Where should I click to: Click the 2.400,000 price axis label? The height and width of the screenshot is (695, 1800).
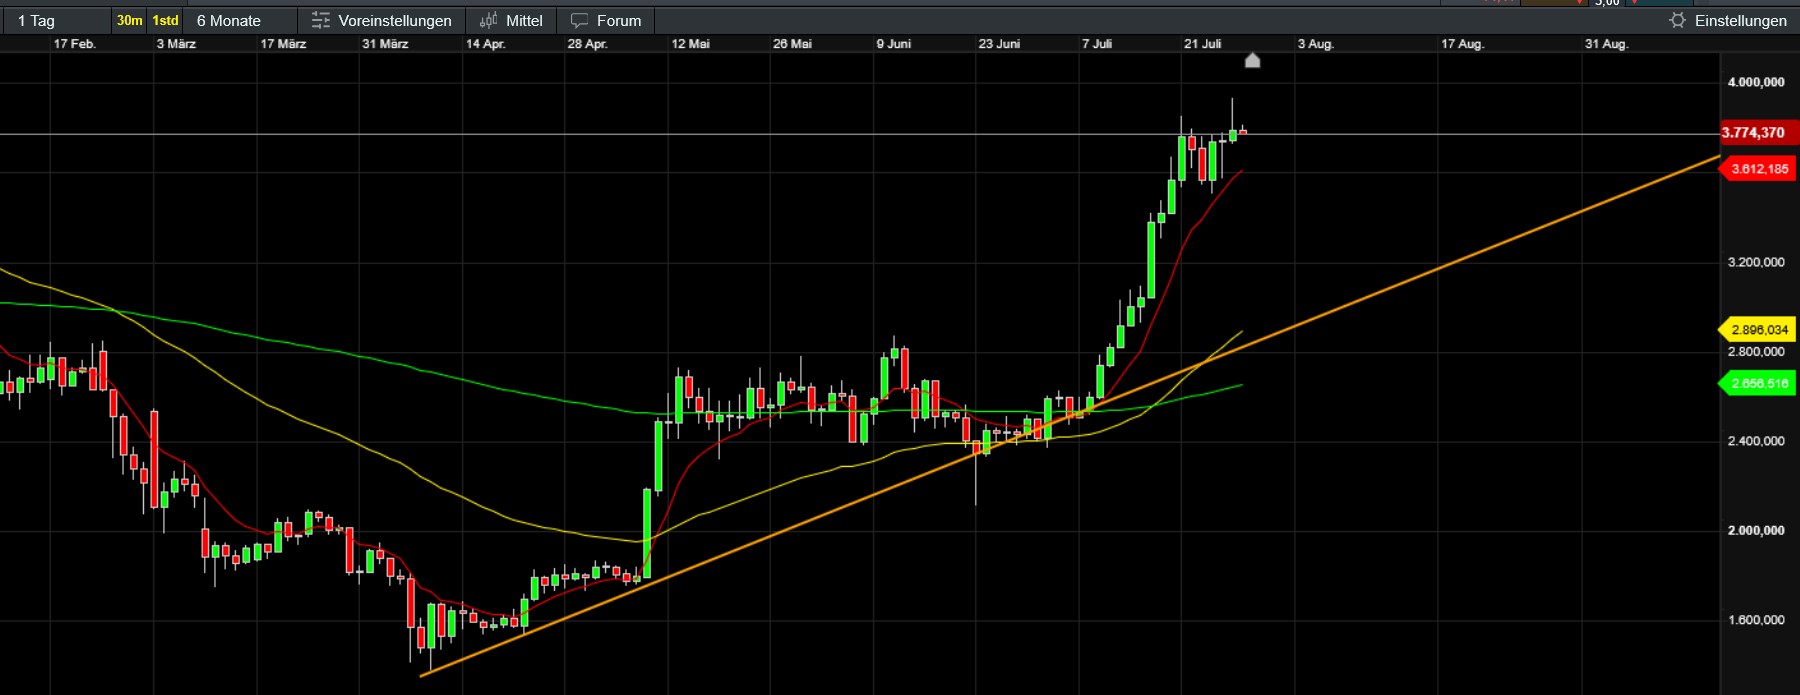[x=1756, y=441]
